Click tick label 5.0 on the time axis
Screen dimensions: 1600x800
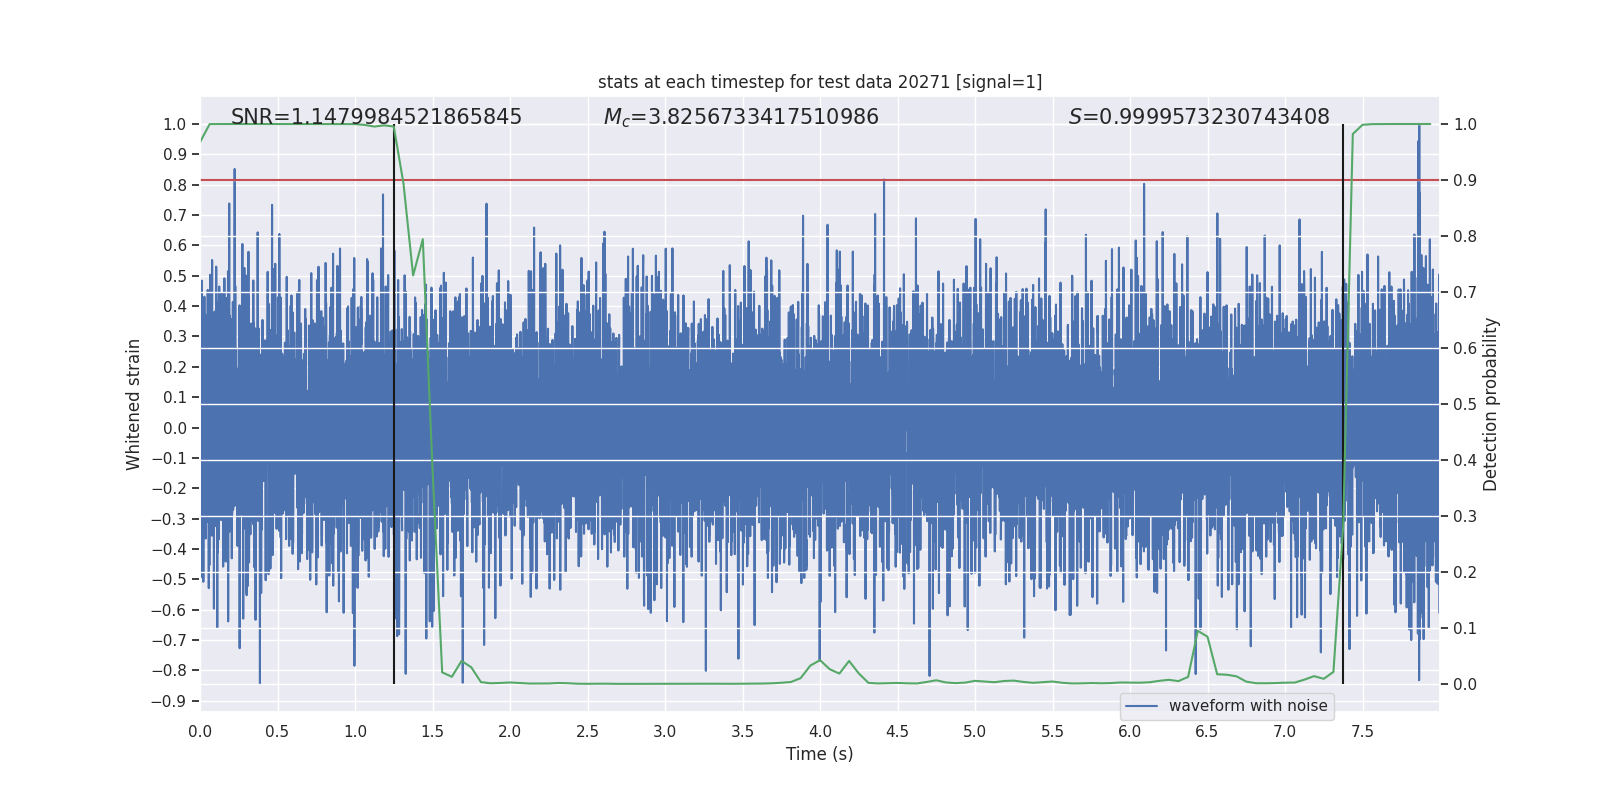point(975,731)
